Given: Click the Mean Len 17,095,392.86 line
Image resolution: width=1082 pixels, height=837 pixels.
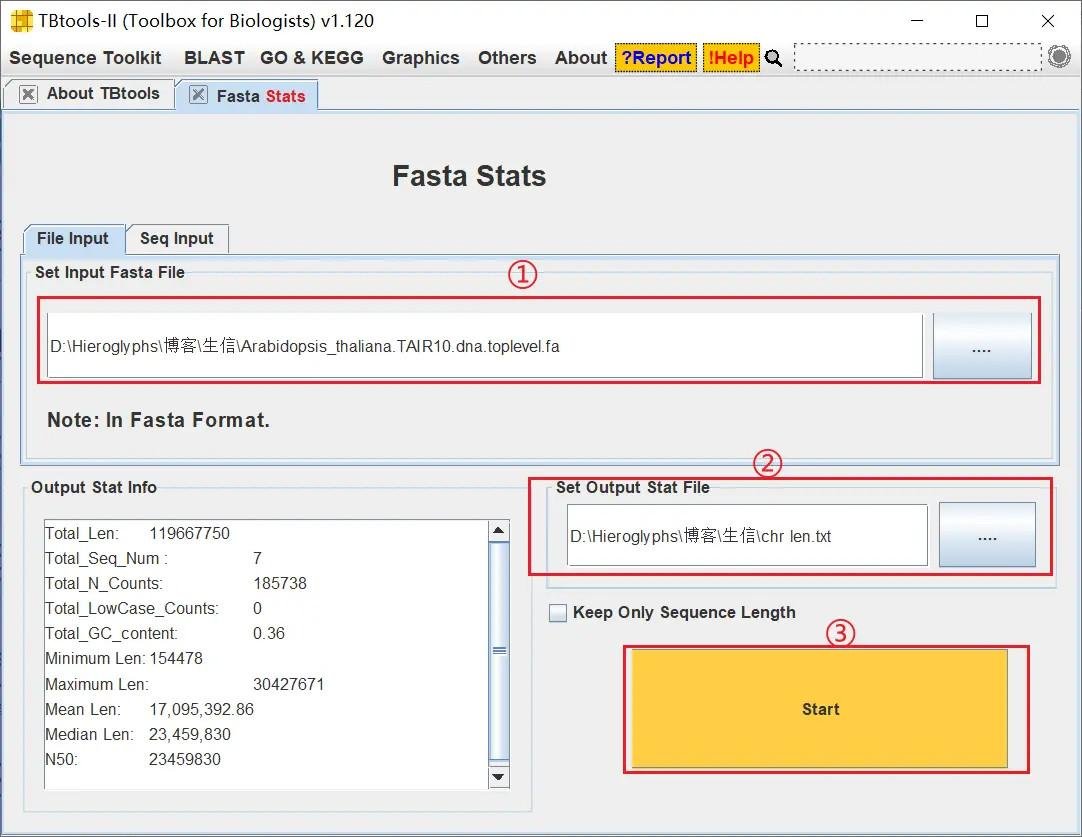Looking at the screenshot, I should 149,709.
